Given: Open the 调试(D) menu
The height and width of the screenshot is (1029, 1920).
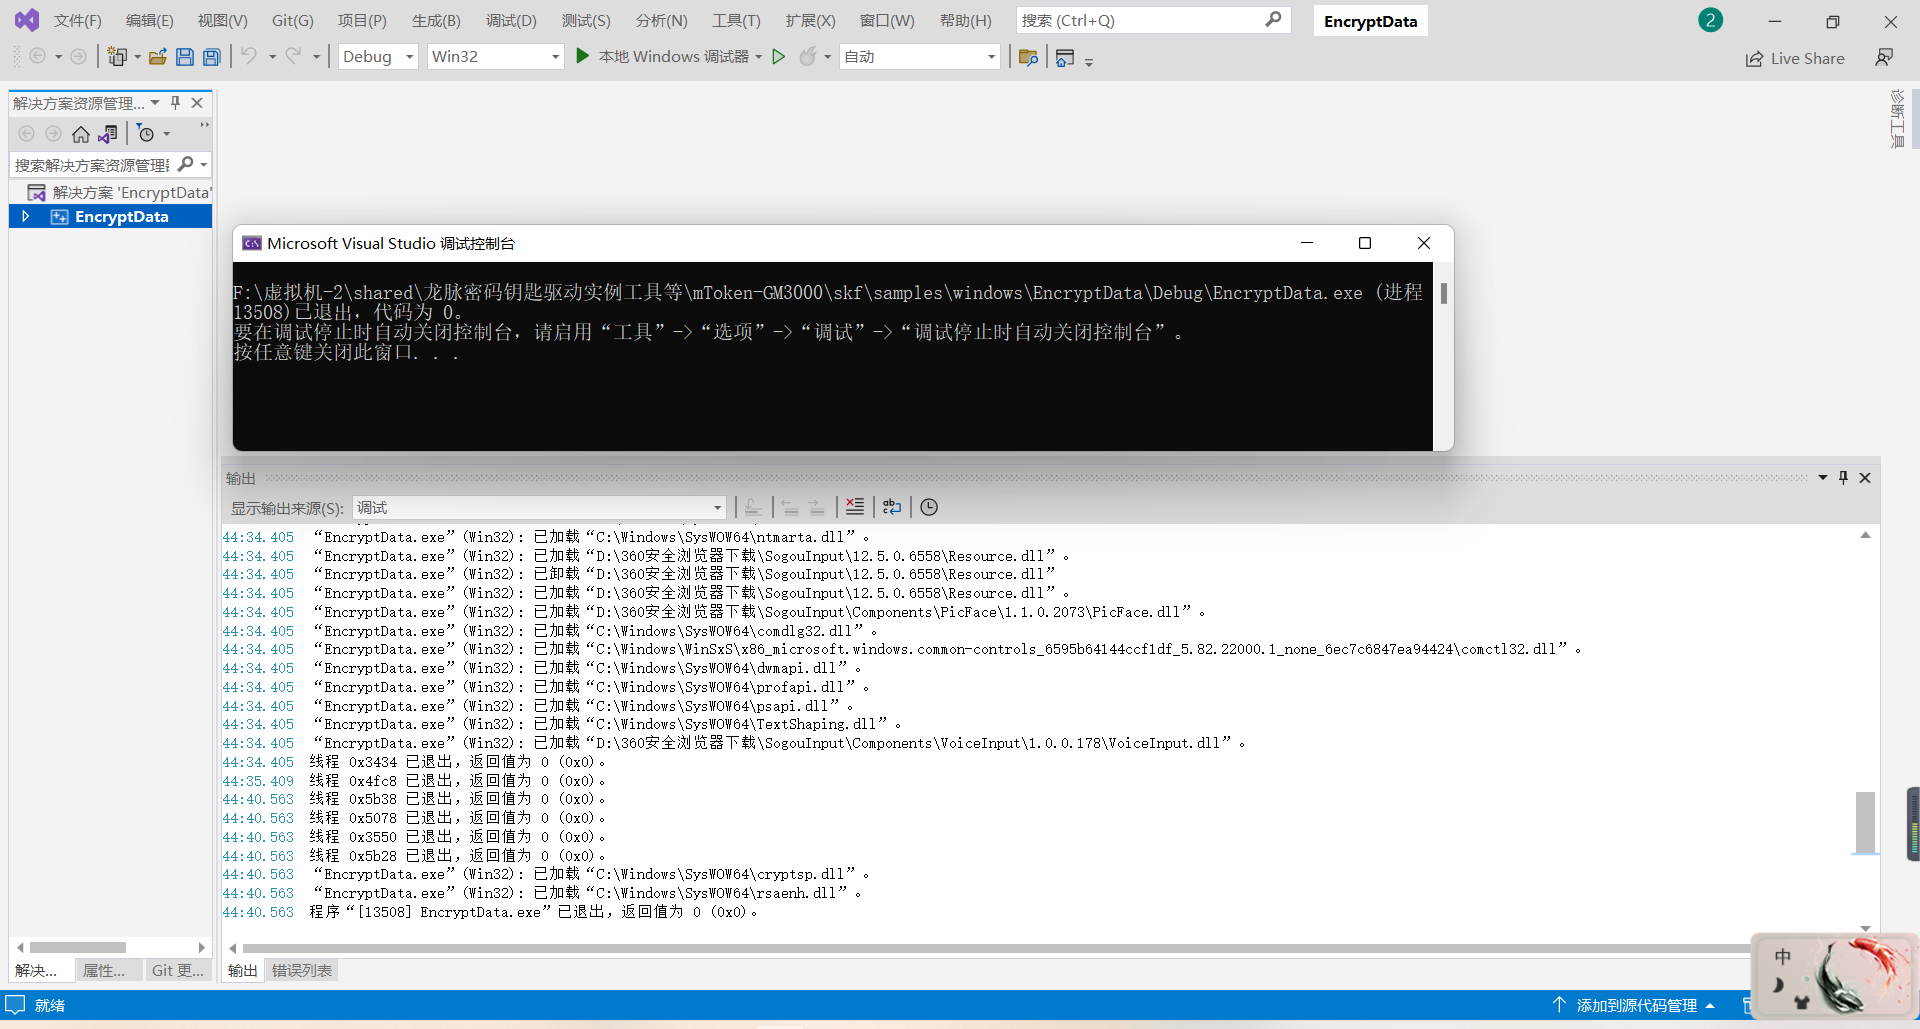Looking at the screenshot, I should [511, 20].
